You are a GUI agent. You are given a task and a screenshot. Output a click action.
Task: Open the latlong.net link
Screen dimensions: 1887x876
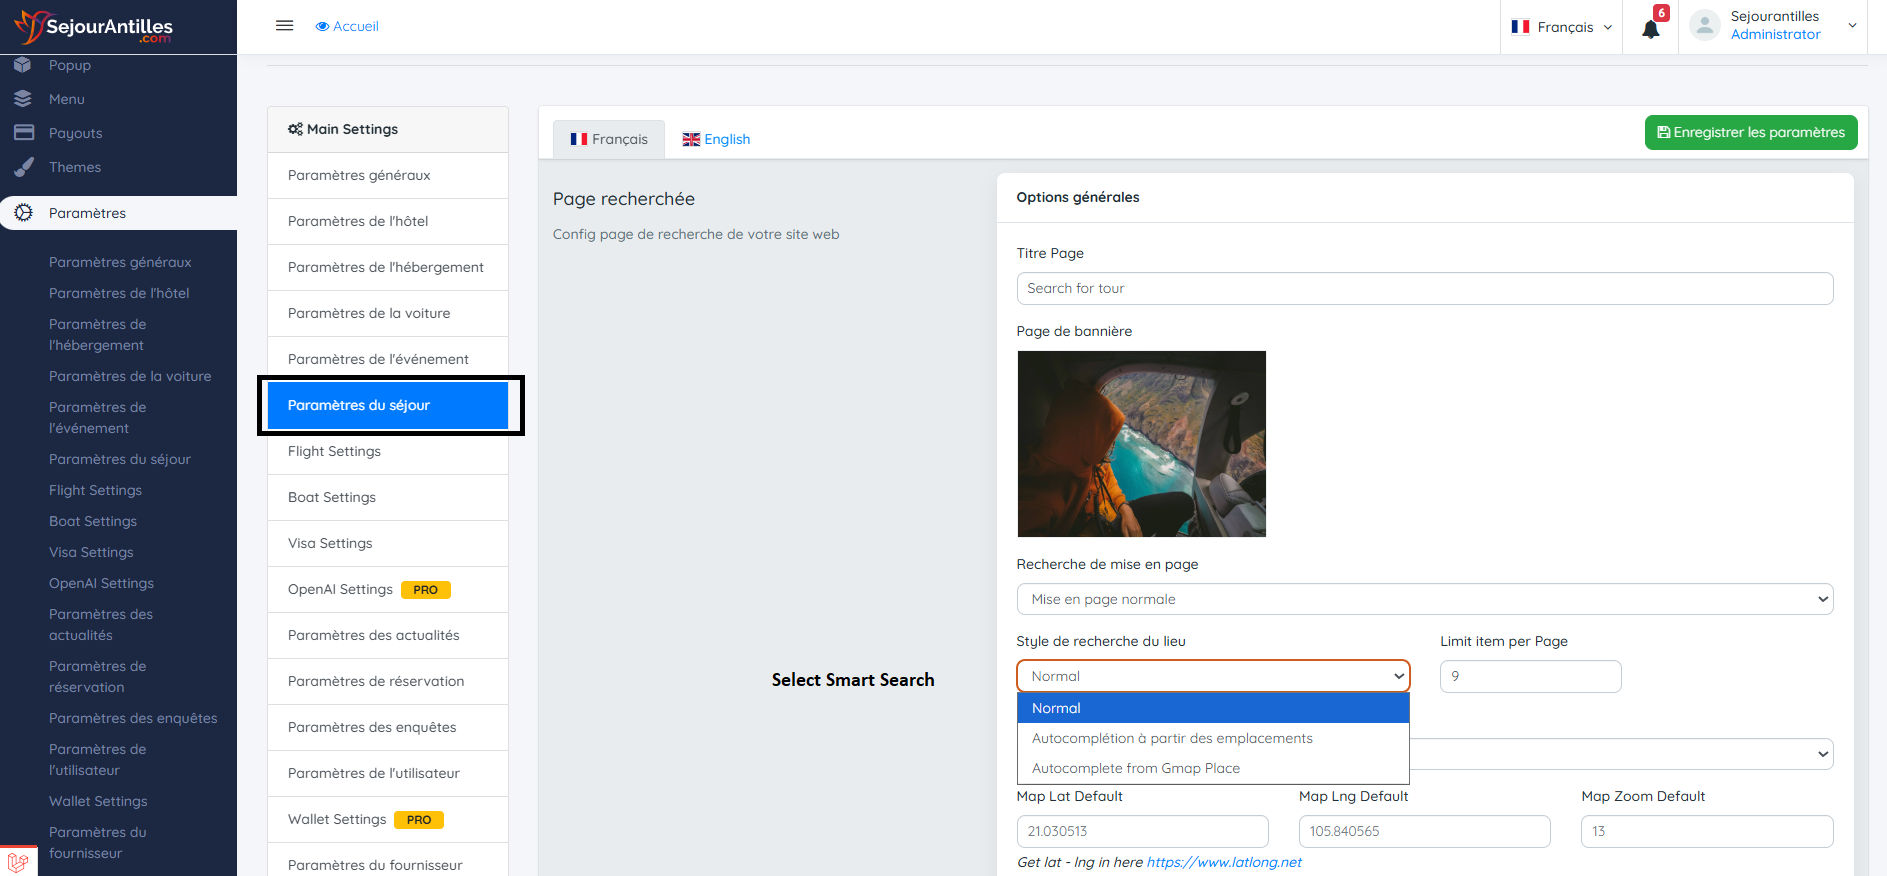pos(1224,862)
